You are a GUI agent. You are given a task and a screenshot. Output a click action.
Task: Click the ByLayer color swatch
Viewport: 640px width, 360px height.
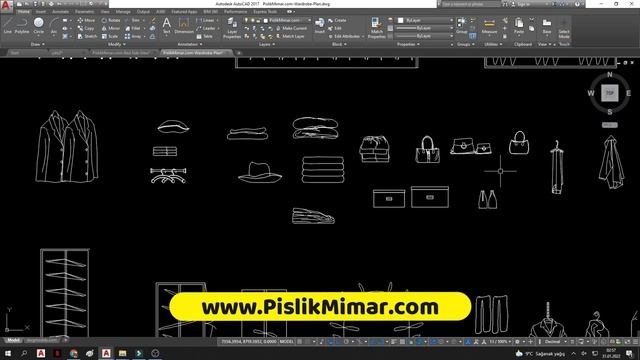pyautogui.click(x=400, y=20)
